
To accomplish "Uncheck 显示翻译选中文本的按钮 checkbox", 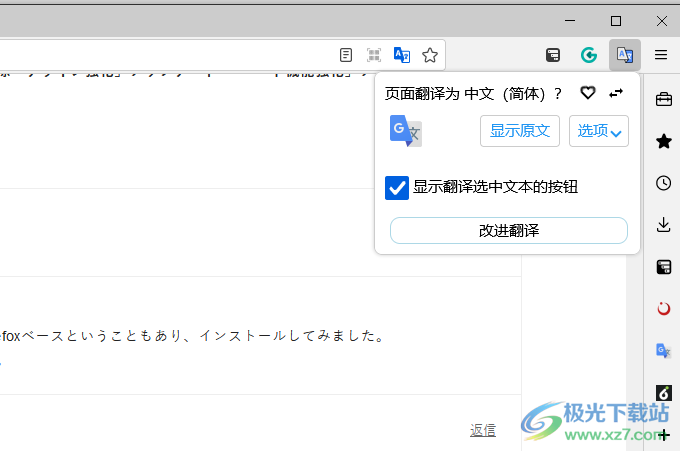I will click(x=397, y=188).
